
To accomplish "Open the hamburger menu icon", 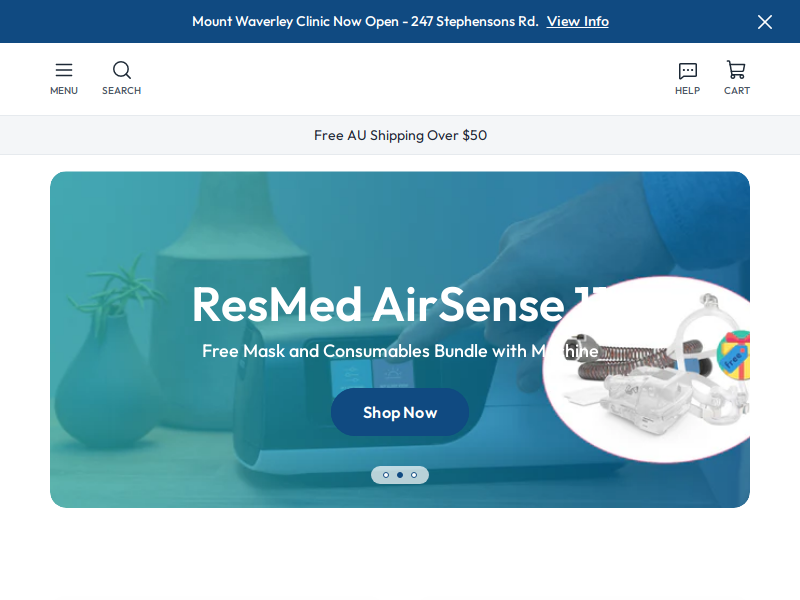I will point(64,70).
